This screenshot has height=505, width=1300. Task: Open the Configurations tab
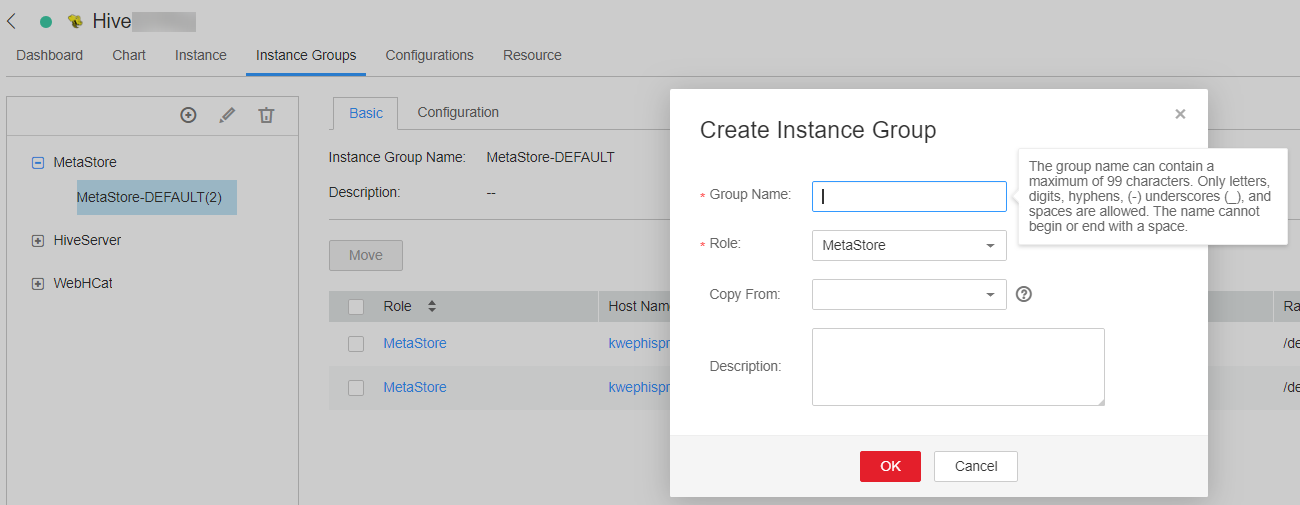coord(430,55)
